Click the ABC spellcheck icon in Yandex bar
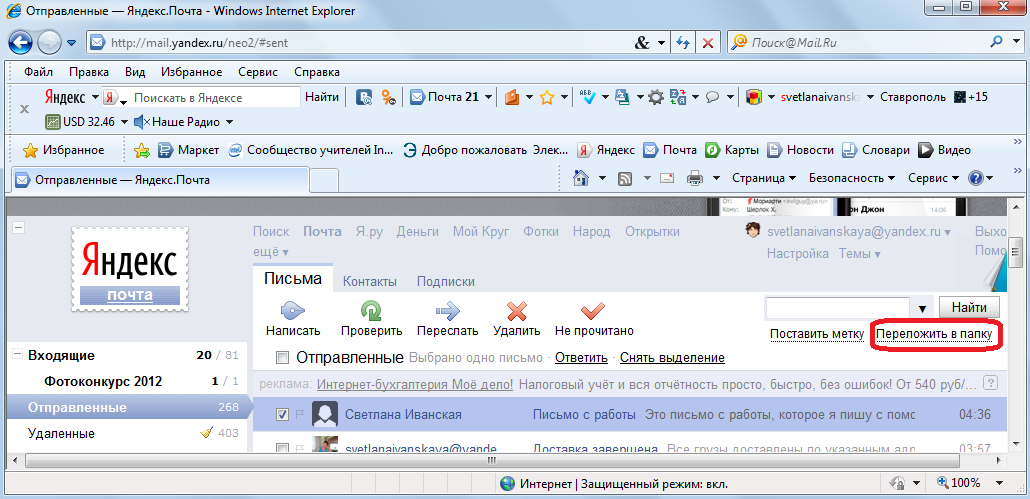Screen dimensions: 1030x499 [x=587, y=97]
